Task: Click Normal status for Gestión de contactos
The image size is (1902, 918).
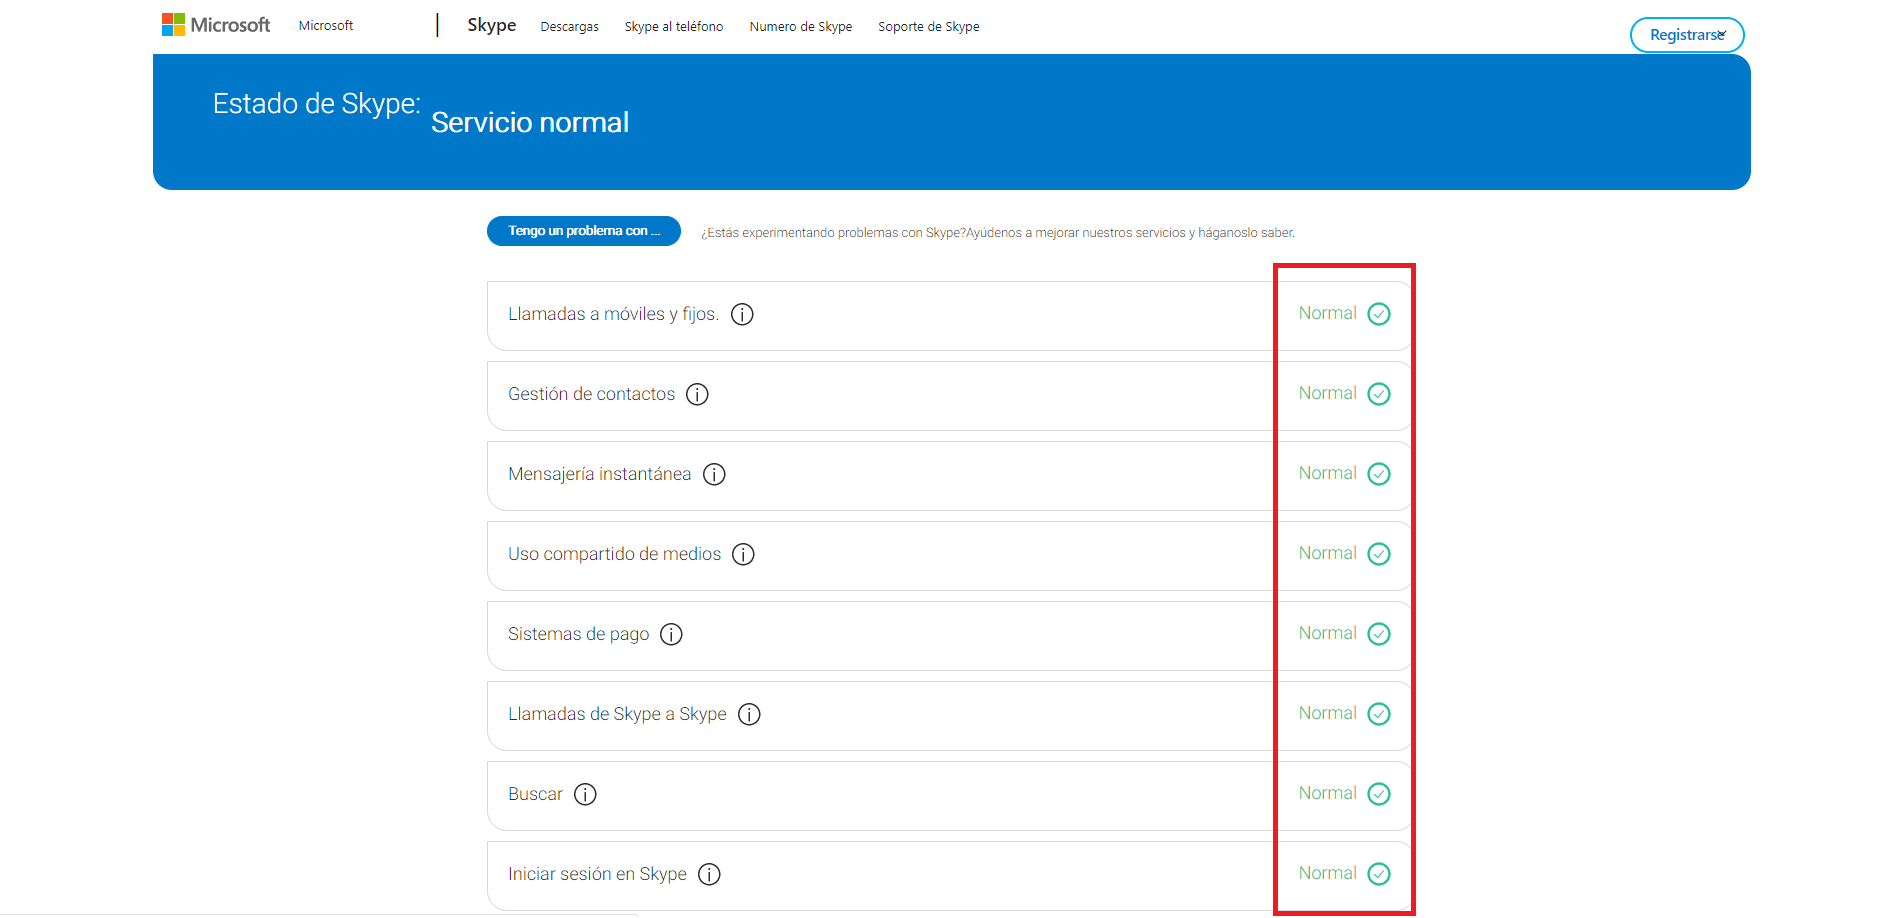Action: 1328,393
